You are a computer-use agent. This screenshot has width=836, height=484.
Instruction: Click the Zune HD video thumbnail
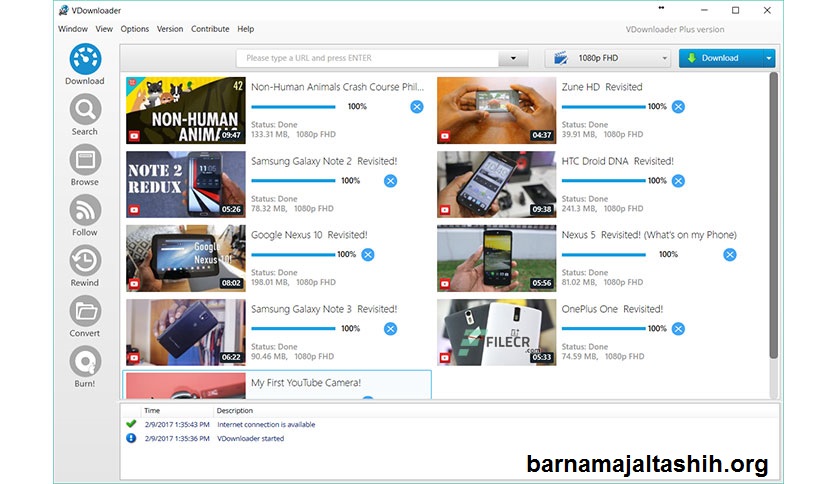pos(496,110)
